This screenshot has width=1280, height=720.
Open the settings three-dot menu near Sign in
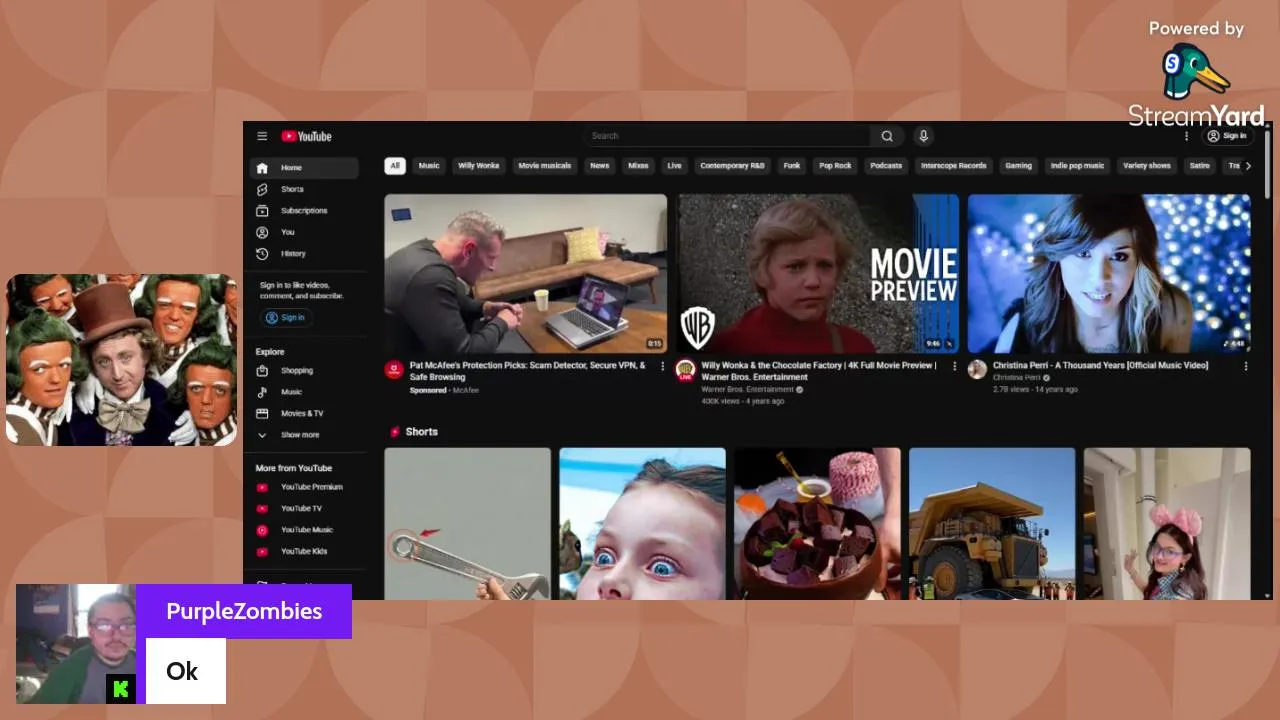coord(1187,136)
